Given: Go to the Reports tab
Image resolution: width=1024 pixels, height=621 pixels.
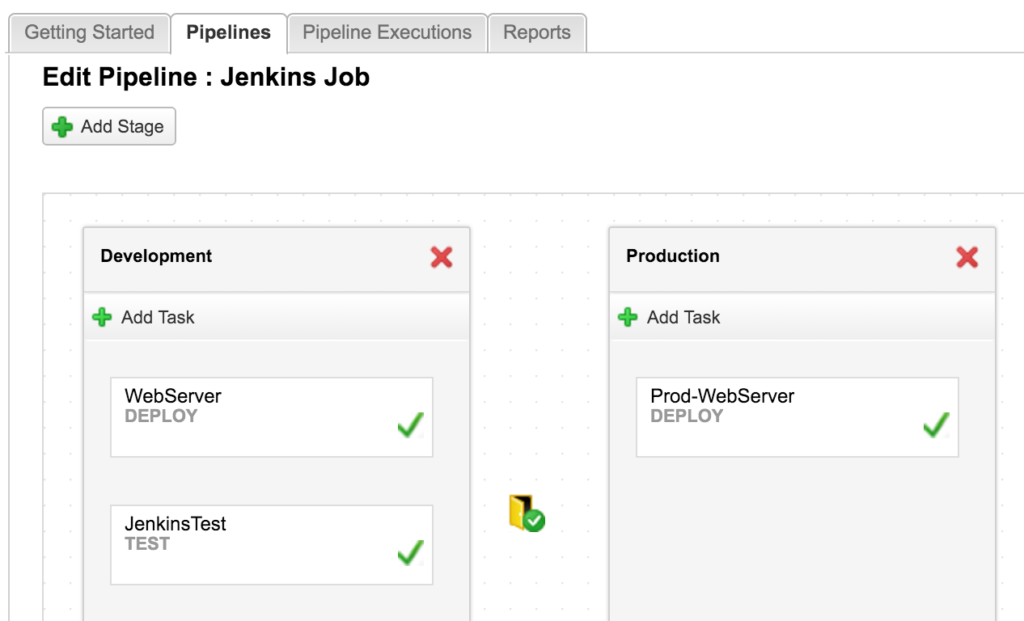Looking at the screenshot, I should pos(537,32).
